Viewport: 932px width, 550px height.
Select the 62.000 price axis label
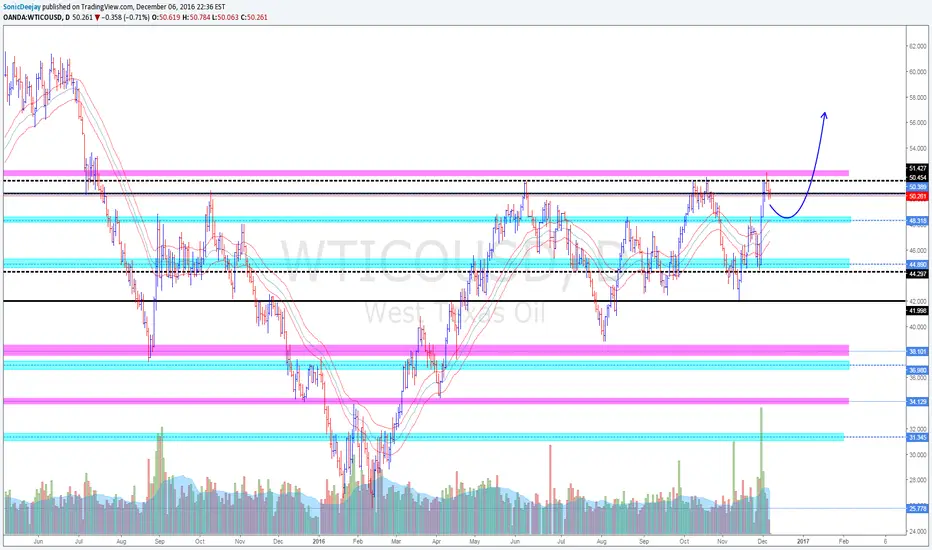[918, 46]
